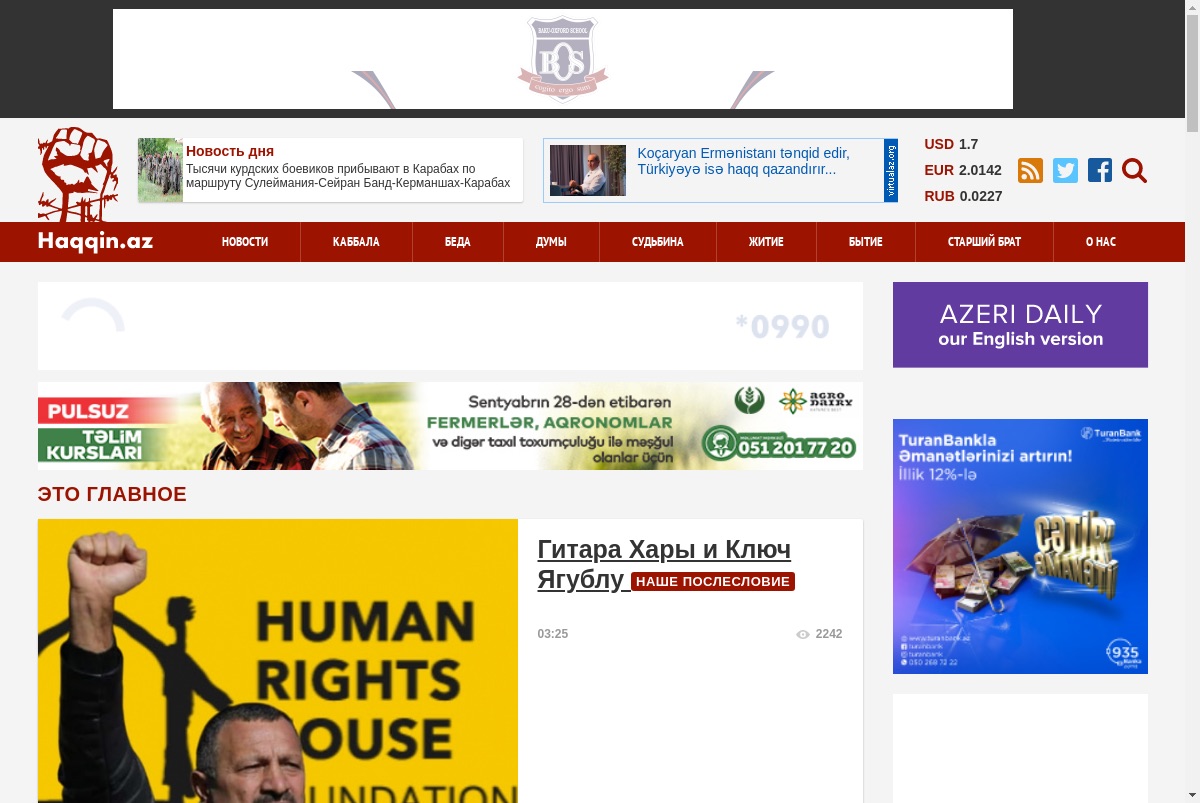Click the USD 1.7 exchange rate
Viewport: 1200px width, 803px height.
pos(951,144)
